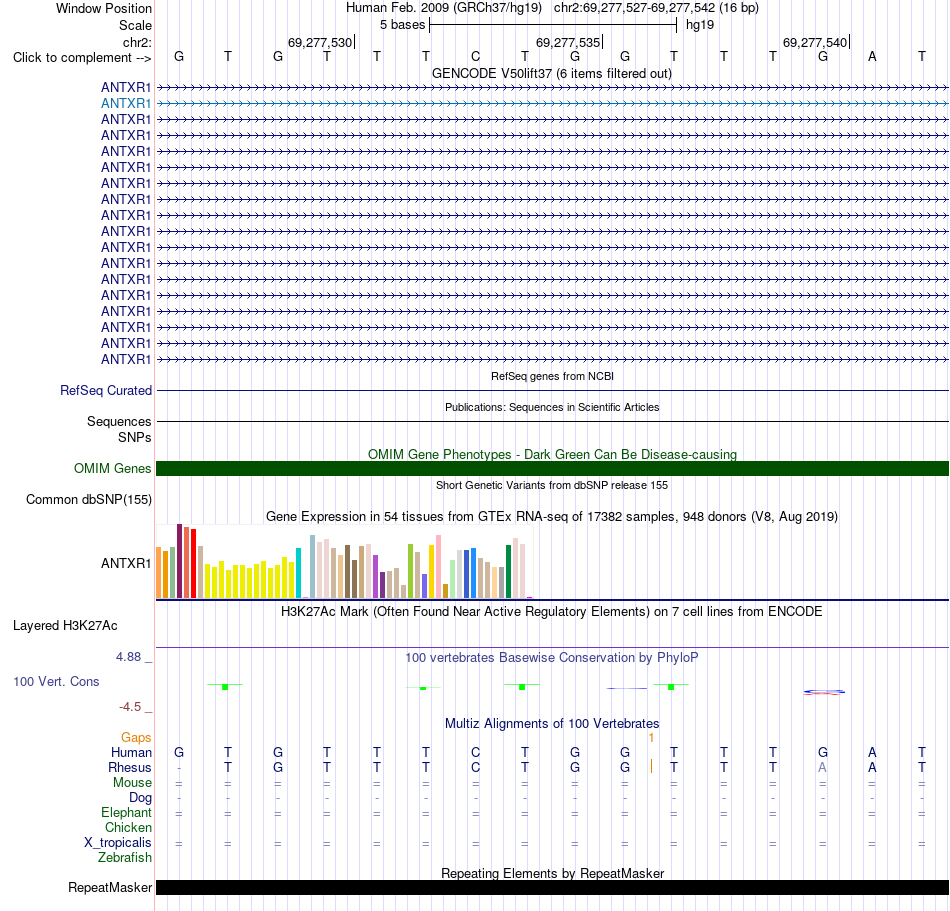The image size is (950, 911).
Task: Click the '100 Vert. Cons' track label
Action: tap(56, 681)
